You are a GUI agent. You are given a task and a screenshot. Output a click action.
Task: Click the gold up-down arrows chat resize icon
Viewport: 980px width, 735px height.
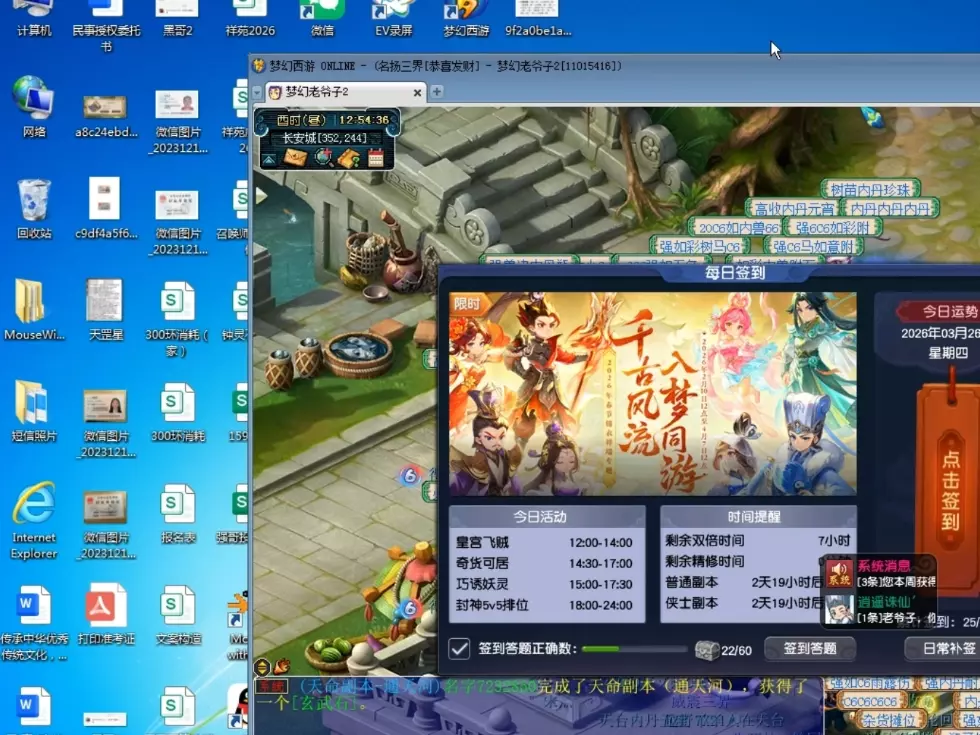262,667
